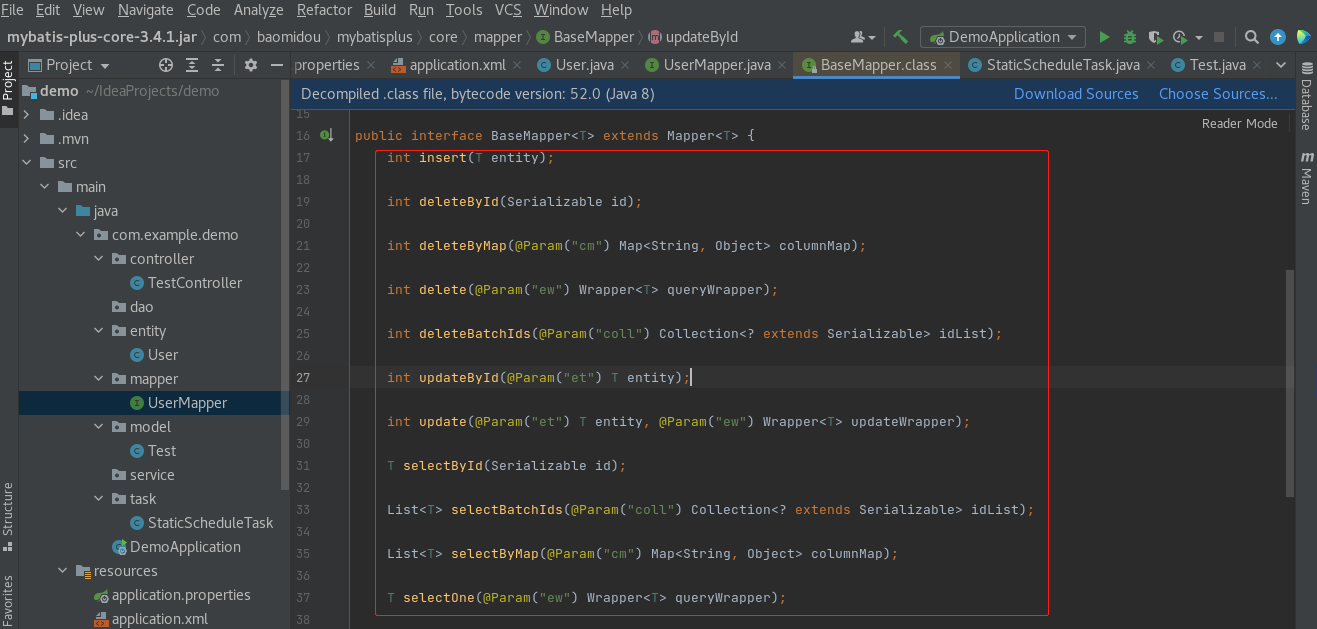Open the Database tool window stripe
1317x629 pixels.
1306,96
